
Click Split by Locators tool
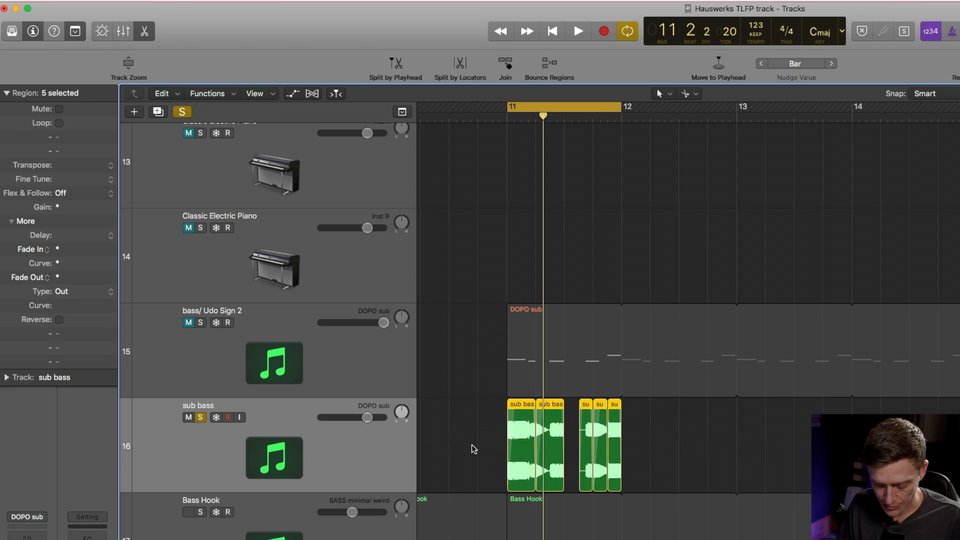[x=460, y=62]
